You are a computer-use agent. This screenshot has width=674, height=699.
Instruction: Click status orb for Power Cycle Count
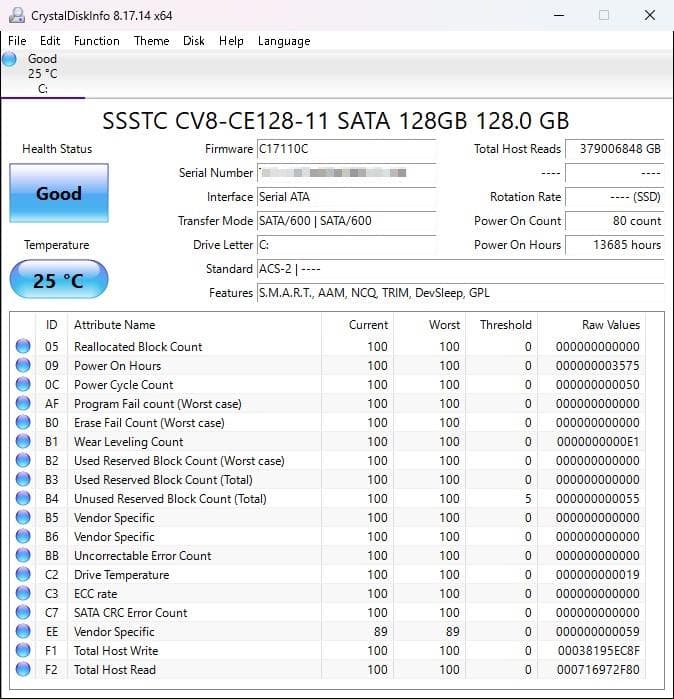pyautogui.click(x=23, y=384)
